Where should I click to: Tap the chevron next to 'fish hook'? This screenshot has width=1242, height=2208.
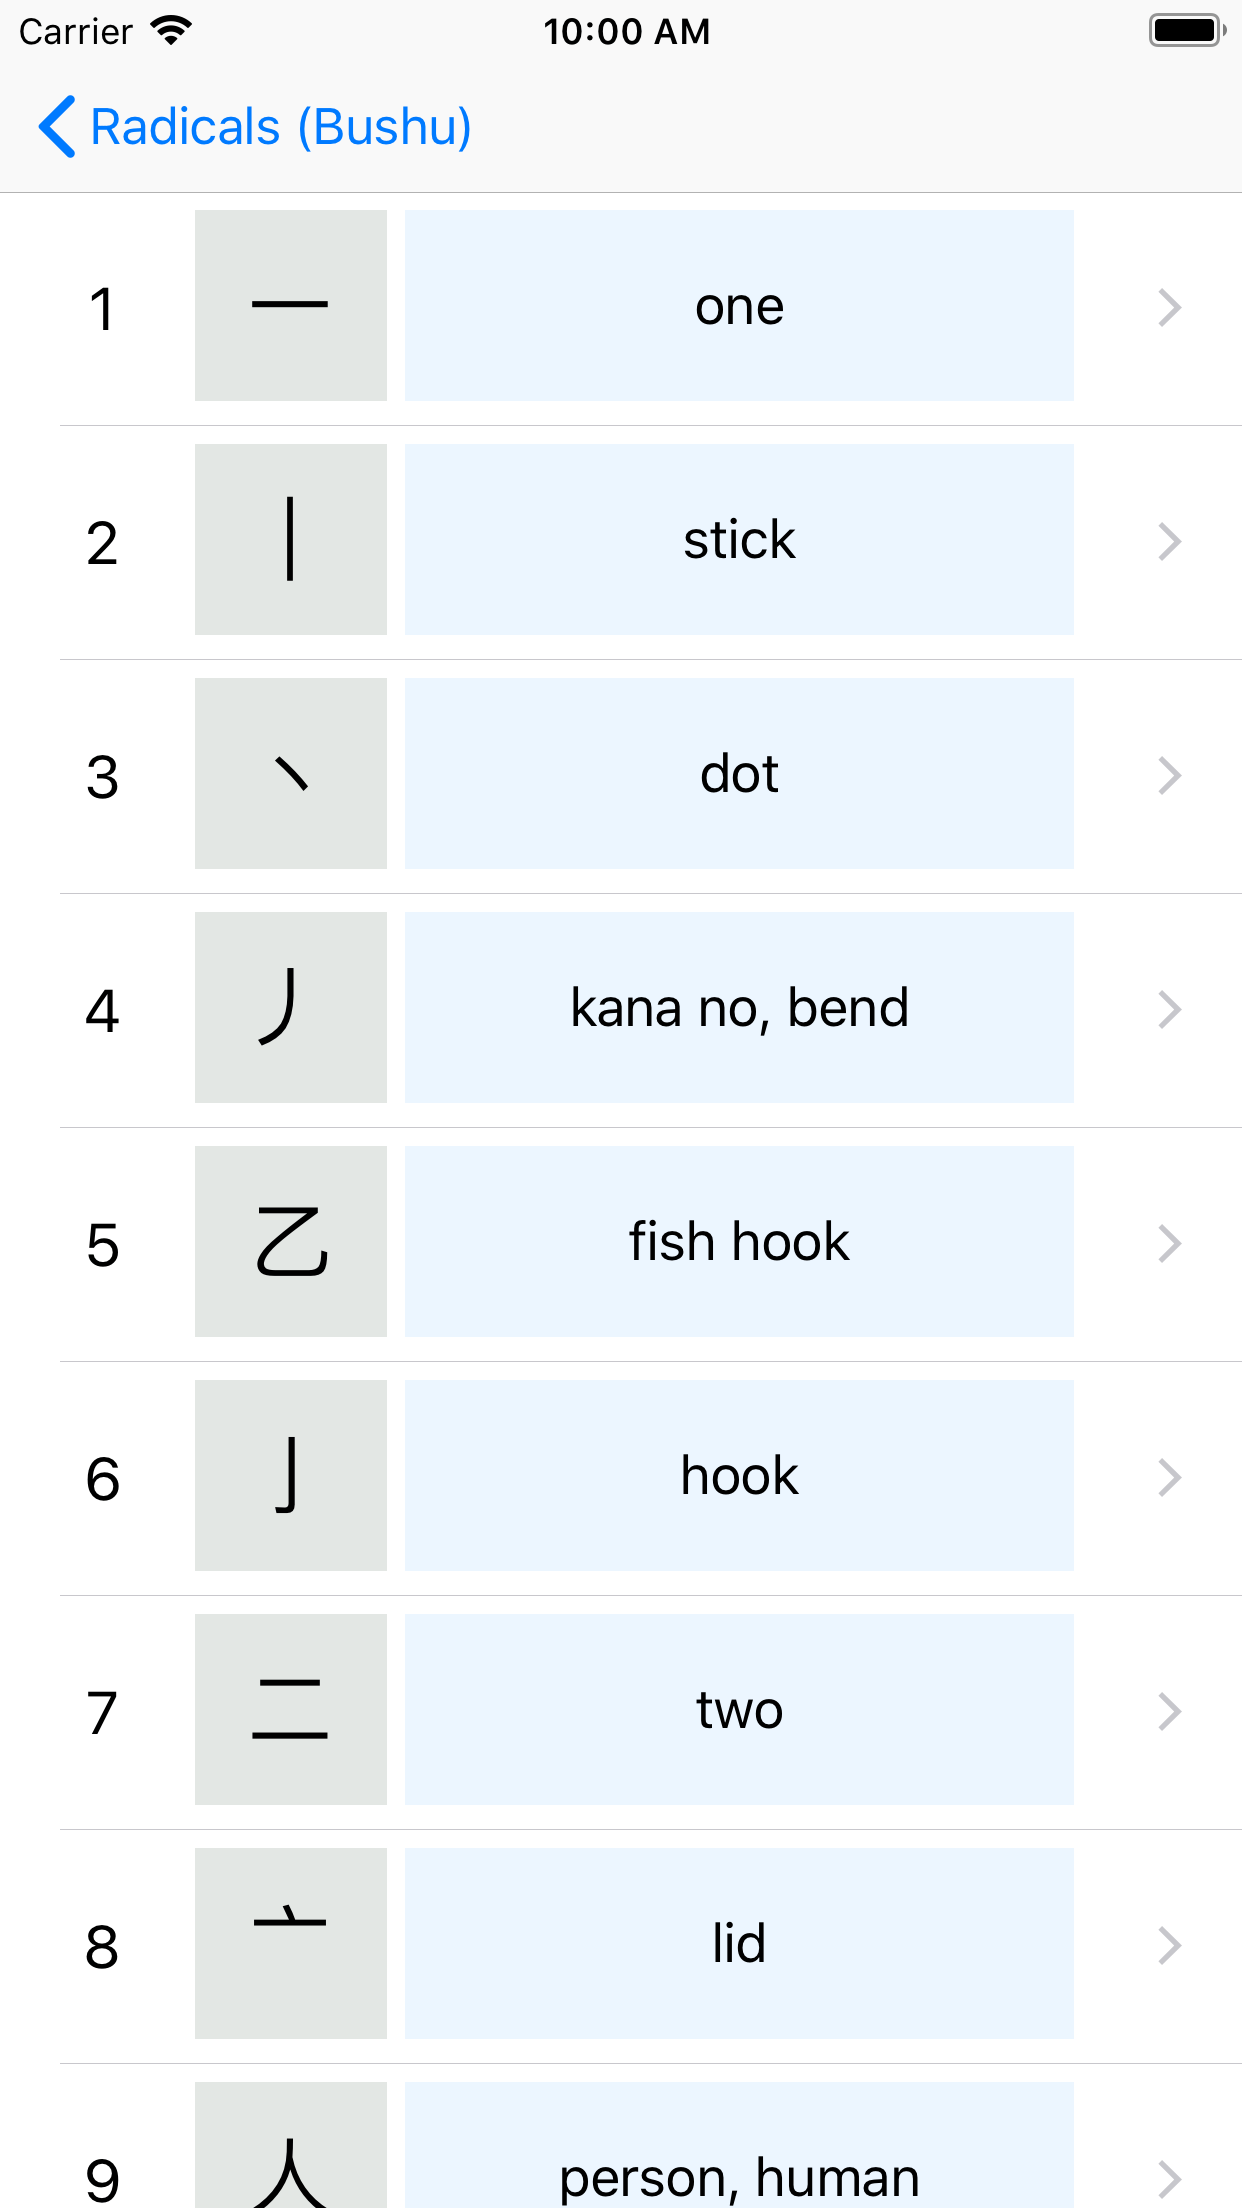pyautogui.click(x=1170, y=1243)
